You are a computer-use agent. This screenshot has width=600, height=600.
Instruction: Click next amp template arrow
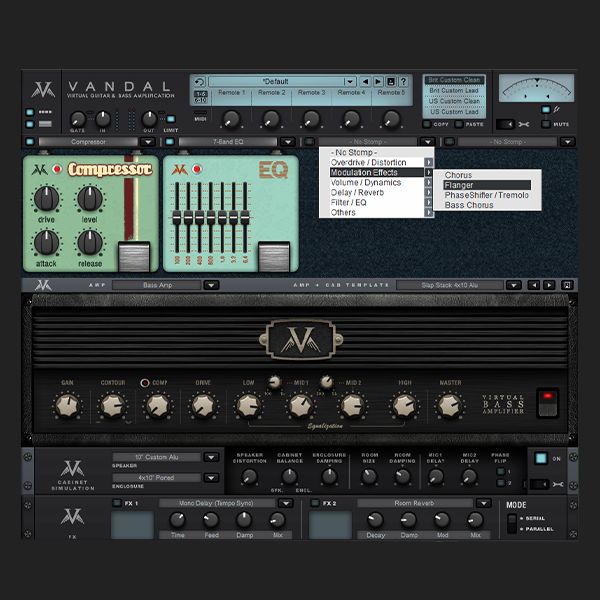(549, 285)
